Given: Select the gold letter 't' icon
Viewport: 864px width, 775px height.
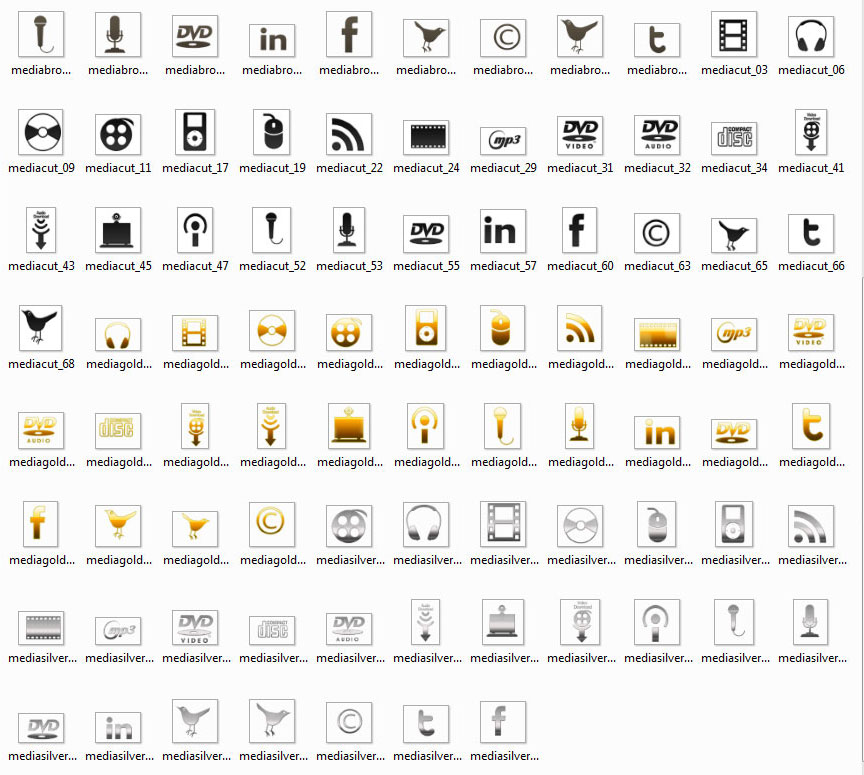Looking at the screenshot, I should [811, 427].
